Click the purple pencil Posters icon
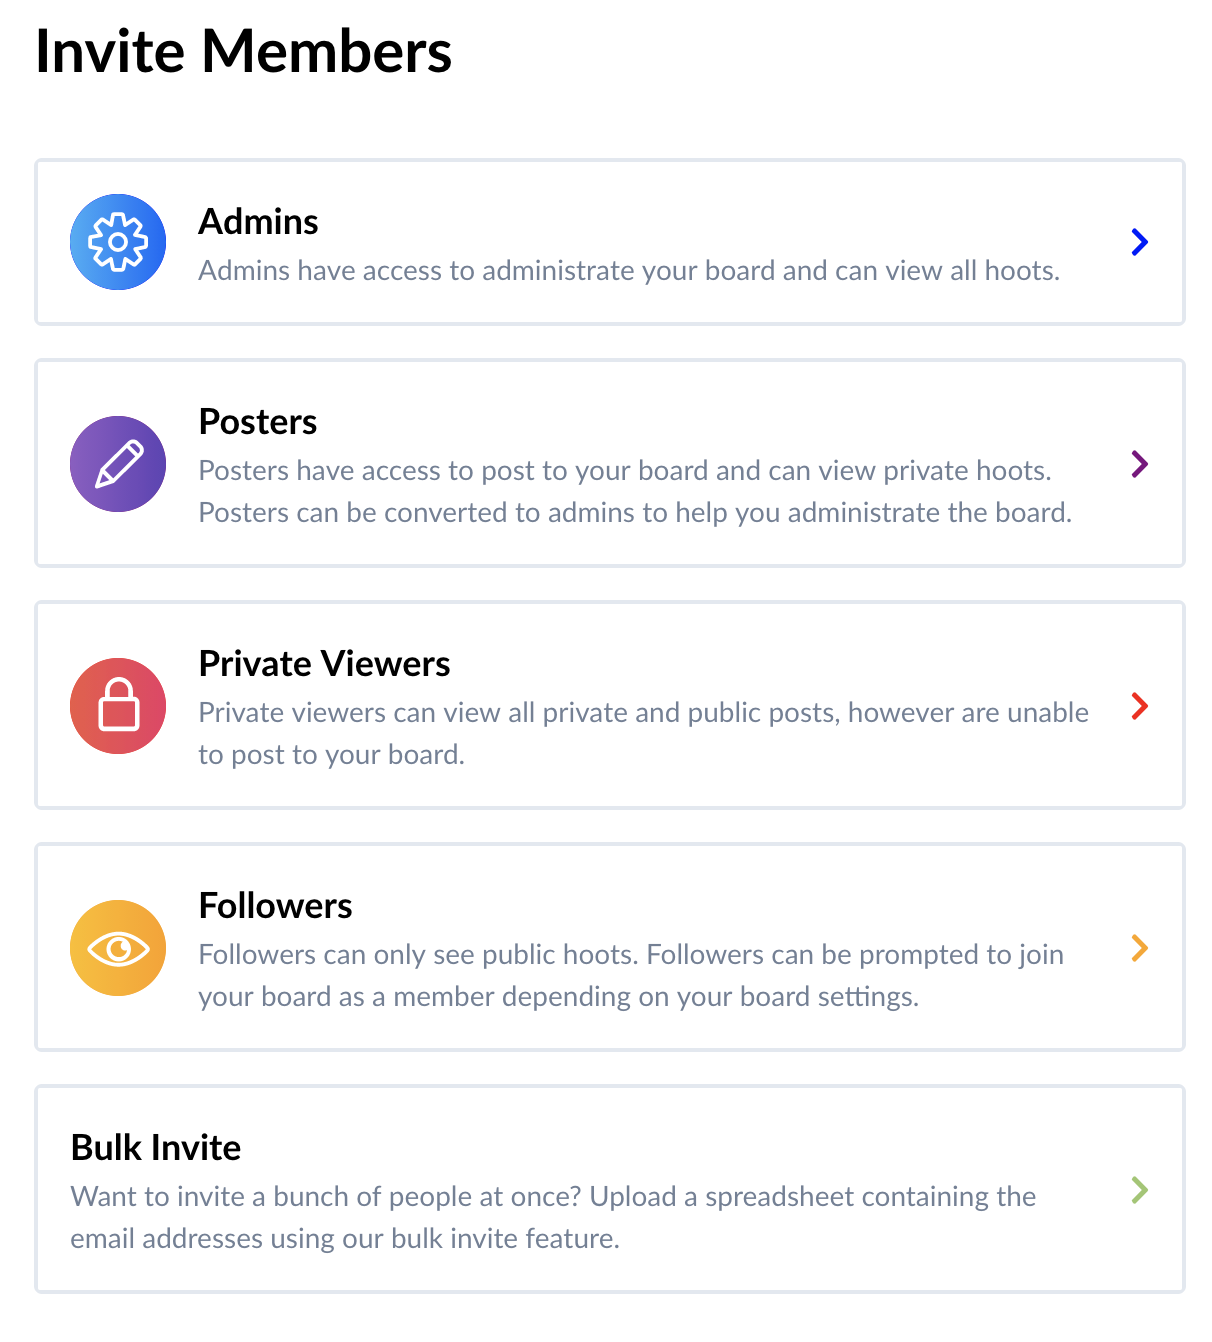Viewport: 1212px width, 1342px height. click(x=118, y=464)
